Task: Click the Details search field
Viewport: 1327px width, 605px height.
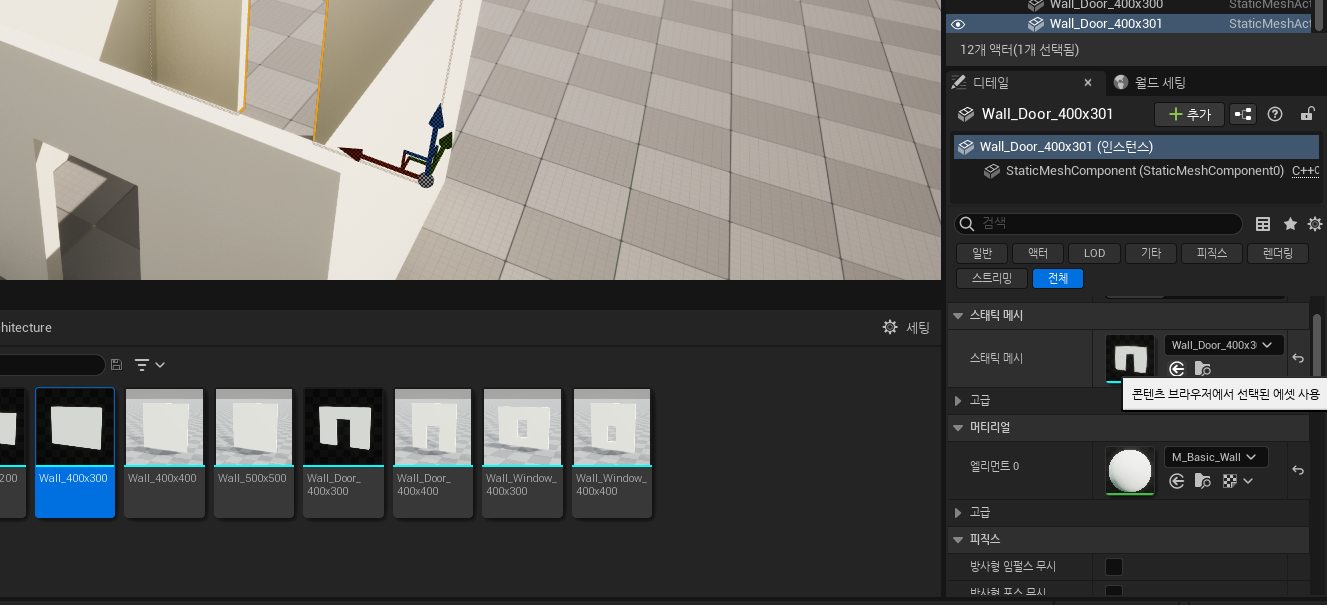Action: point(1098,224)
